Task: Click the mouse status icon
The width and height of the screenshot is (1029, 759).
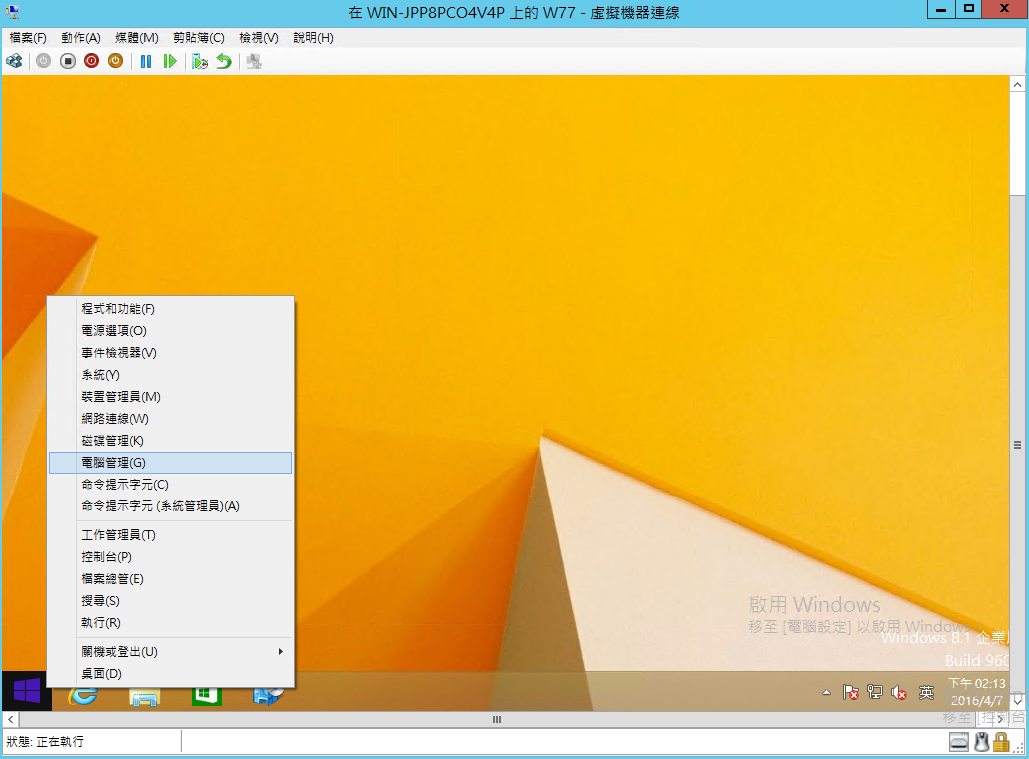Action: 982,742
